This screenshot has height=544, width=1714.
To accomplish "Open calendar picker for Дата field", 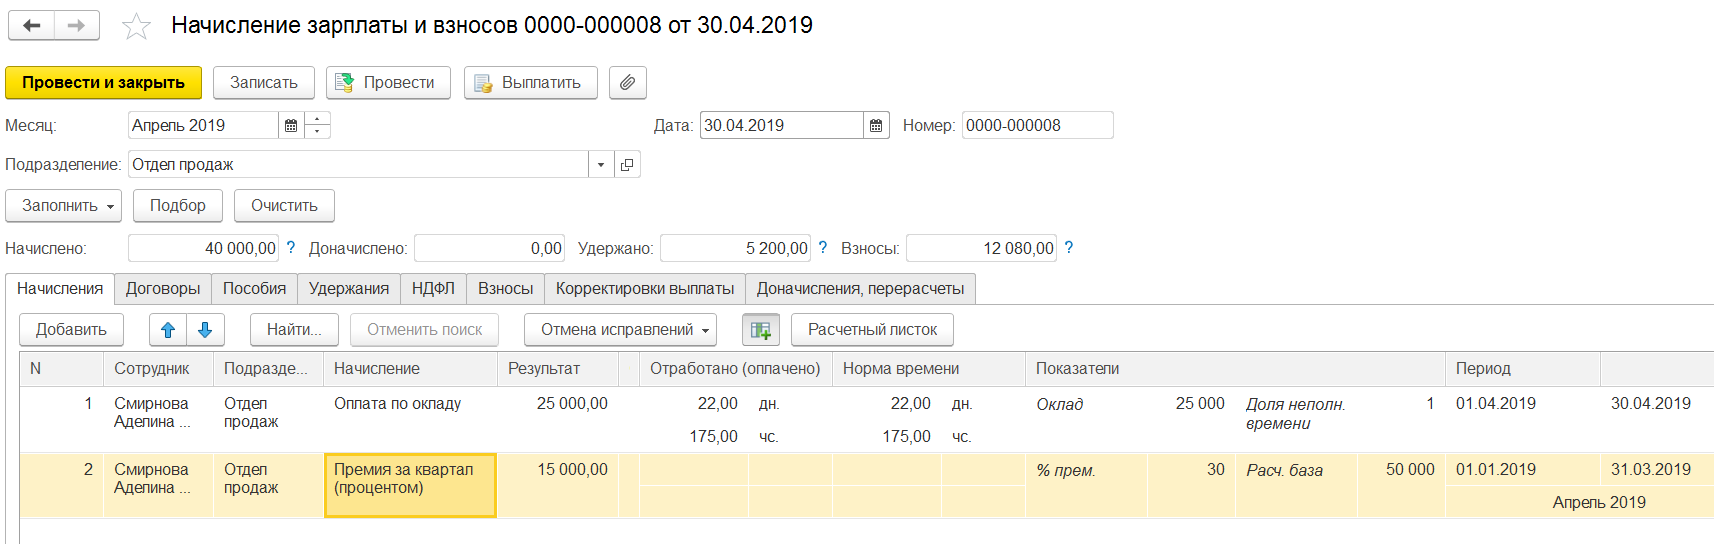I will pyautogui.click(x=876, y=125).
